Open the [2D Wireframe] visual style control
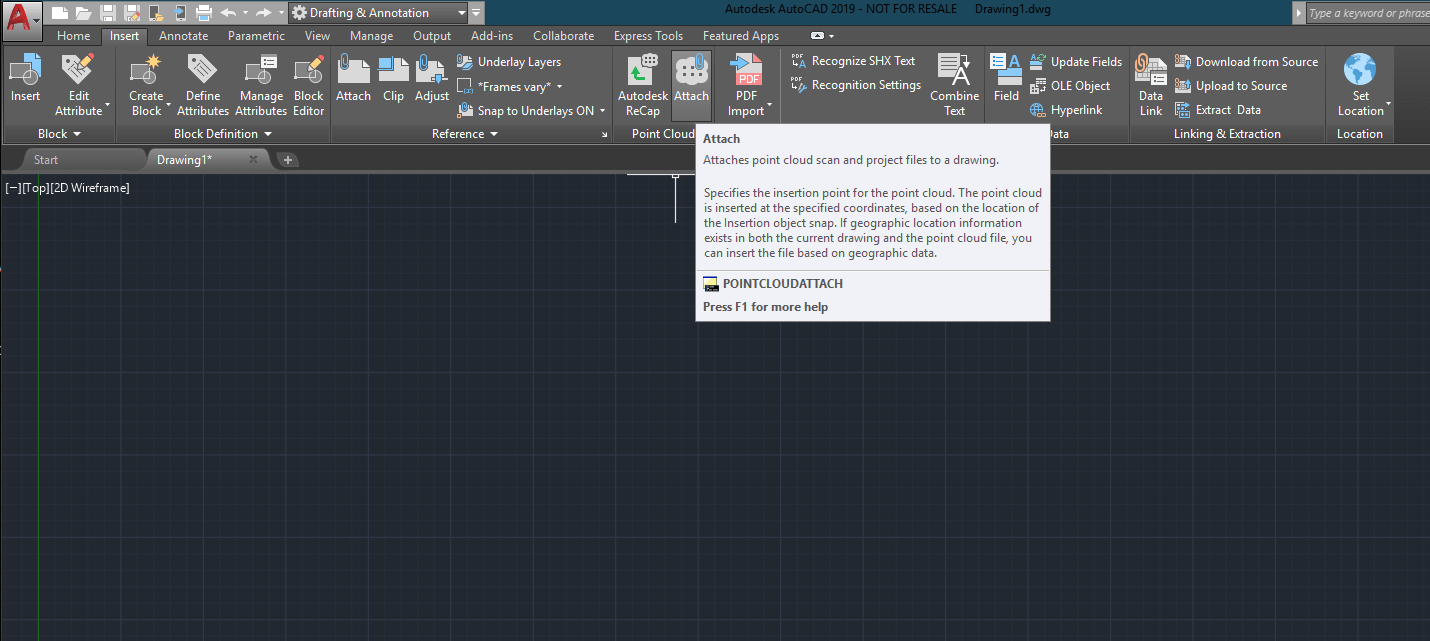Image resolution: width=1430 pixels, height=641 pixels. click(x=90, y=188)
